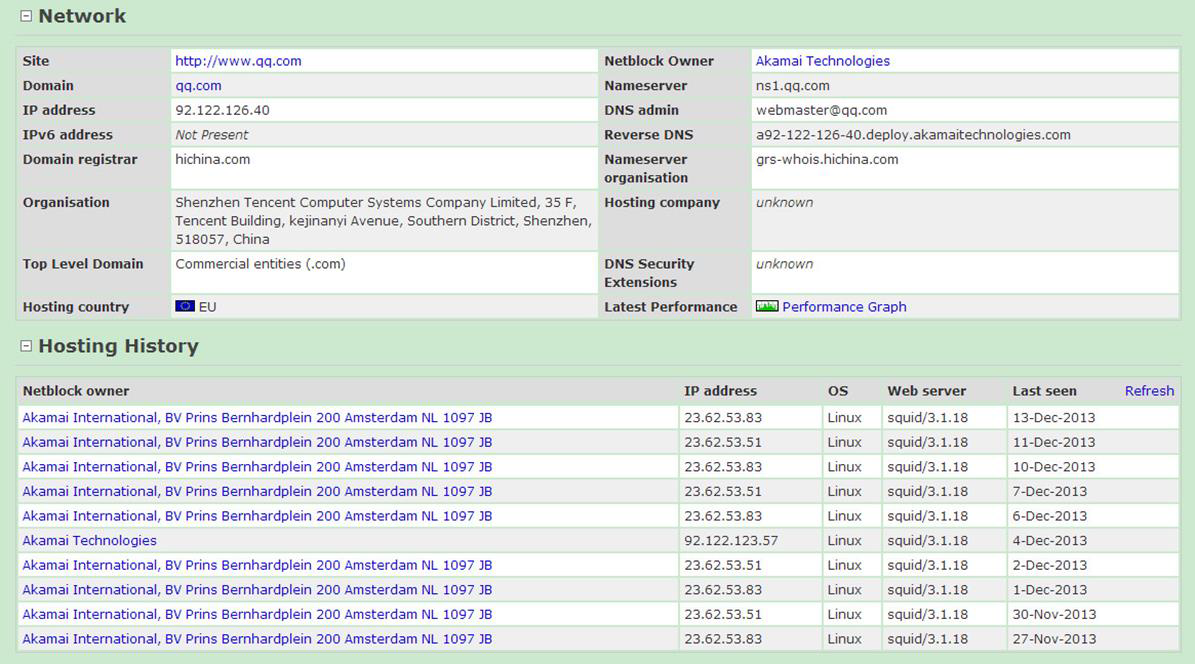Viewport: 1195px width, 664px height.
Task: Collapse the Hosting History section
Action: point(26,346)
